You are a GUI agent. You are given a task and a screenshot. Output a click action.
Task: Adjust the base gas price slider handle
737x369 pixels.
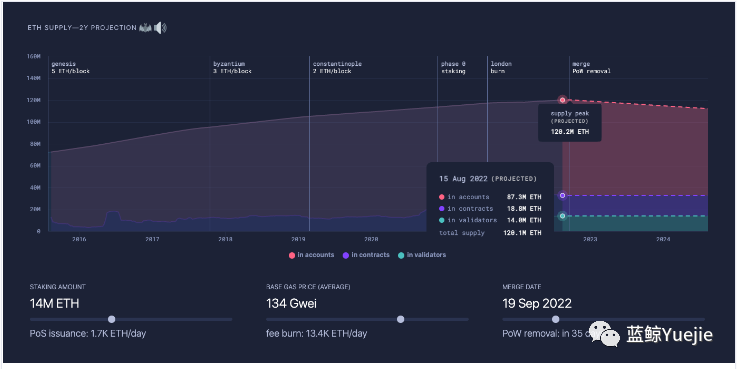tap(400, 319)
